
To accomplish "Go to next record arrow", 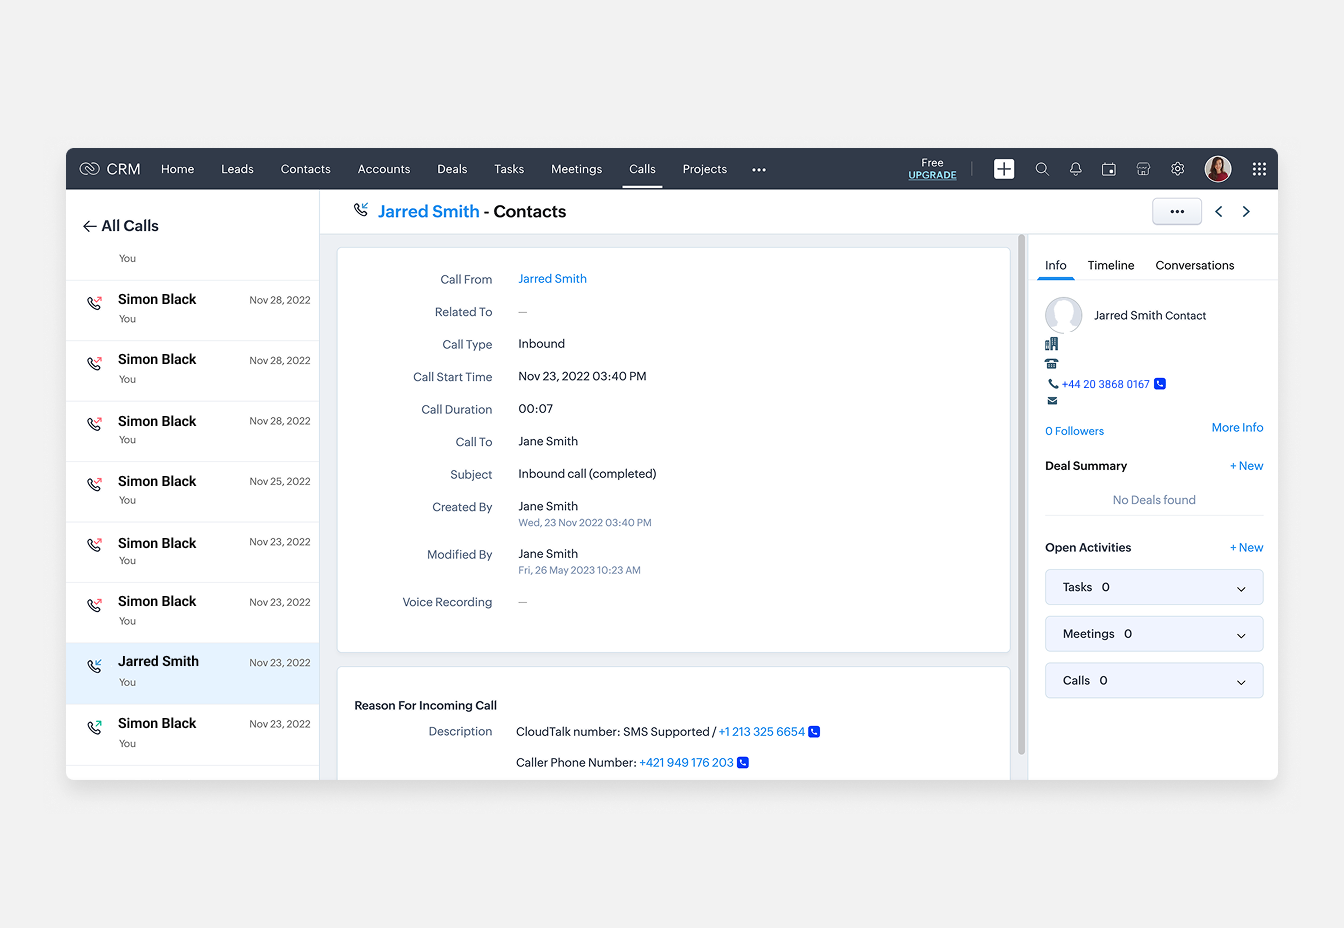I will [1246, 212].
